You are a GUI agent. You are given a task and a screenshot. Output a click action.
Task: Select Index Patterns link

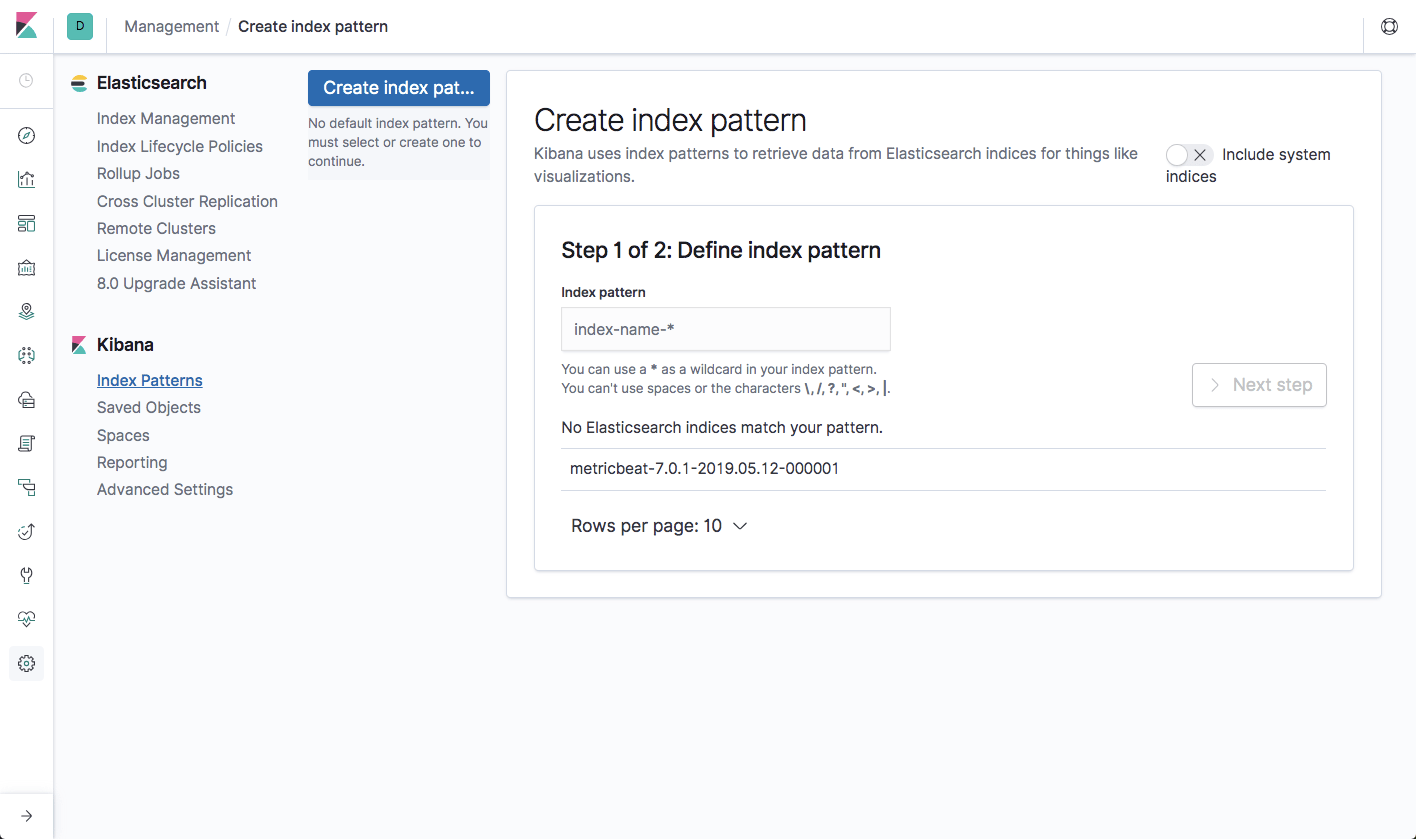150,381
